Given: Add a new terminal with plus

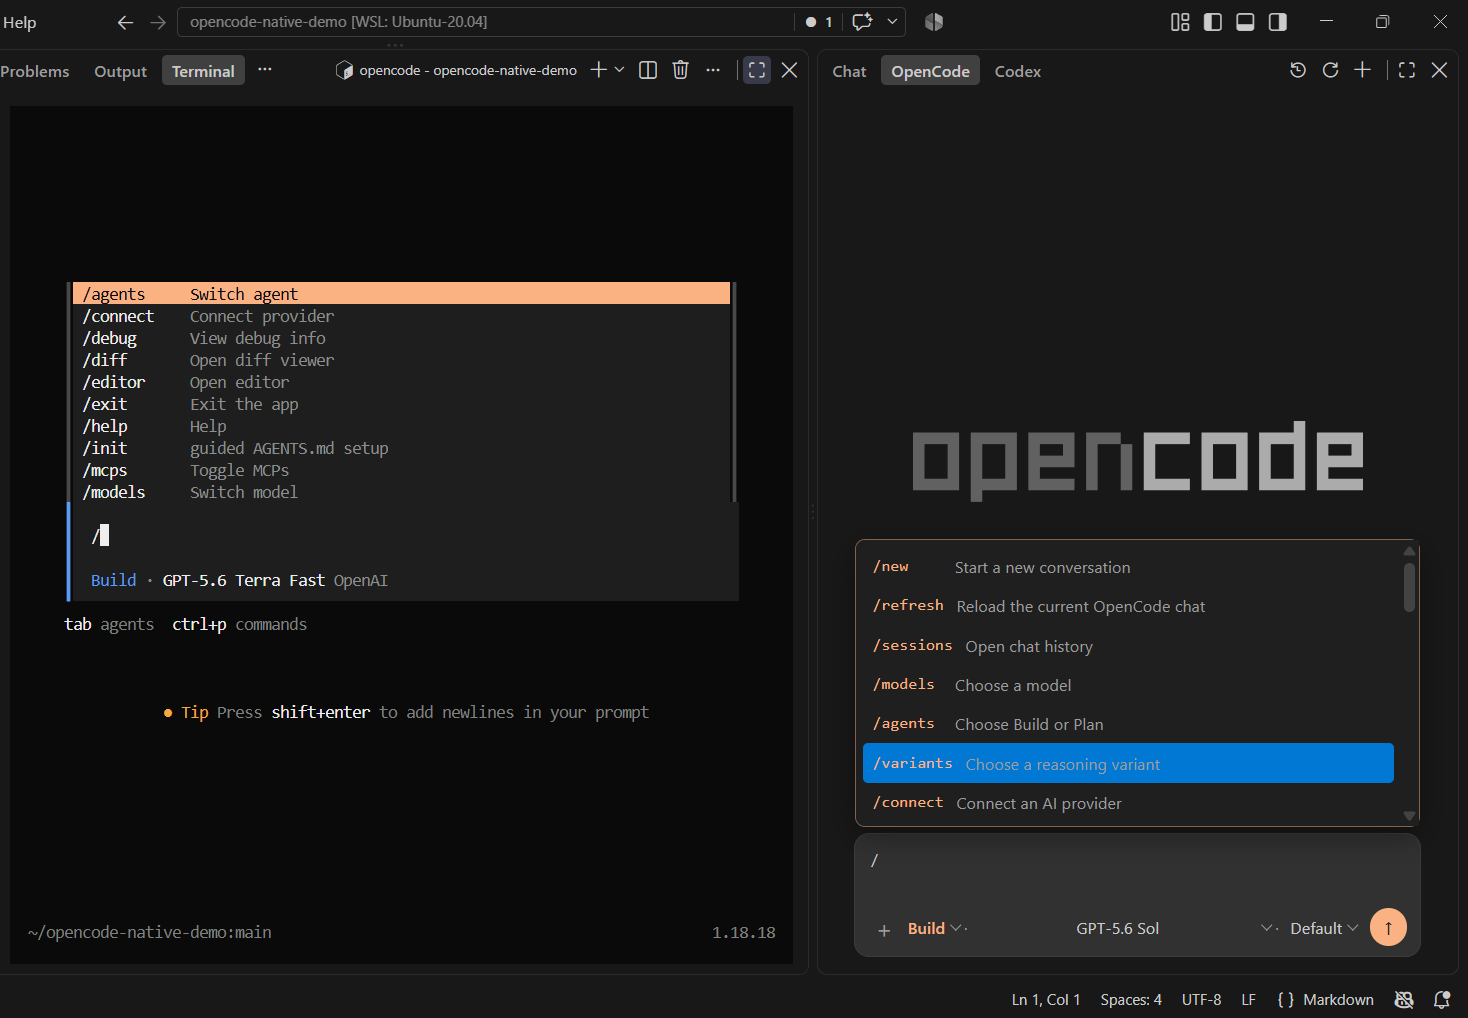Looking at the screenshot, I should (x=598, y=70).
